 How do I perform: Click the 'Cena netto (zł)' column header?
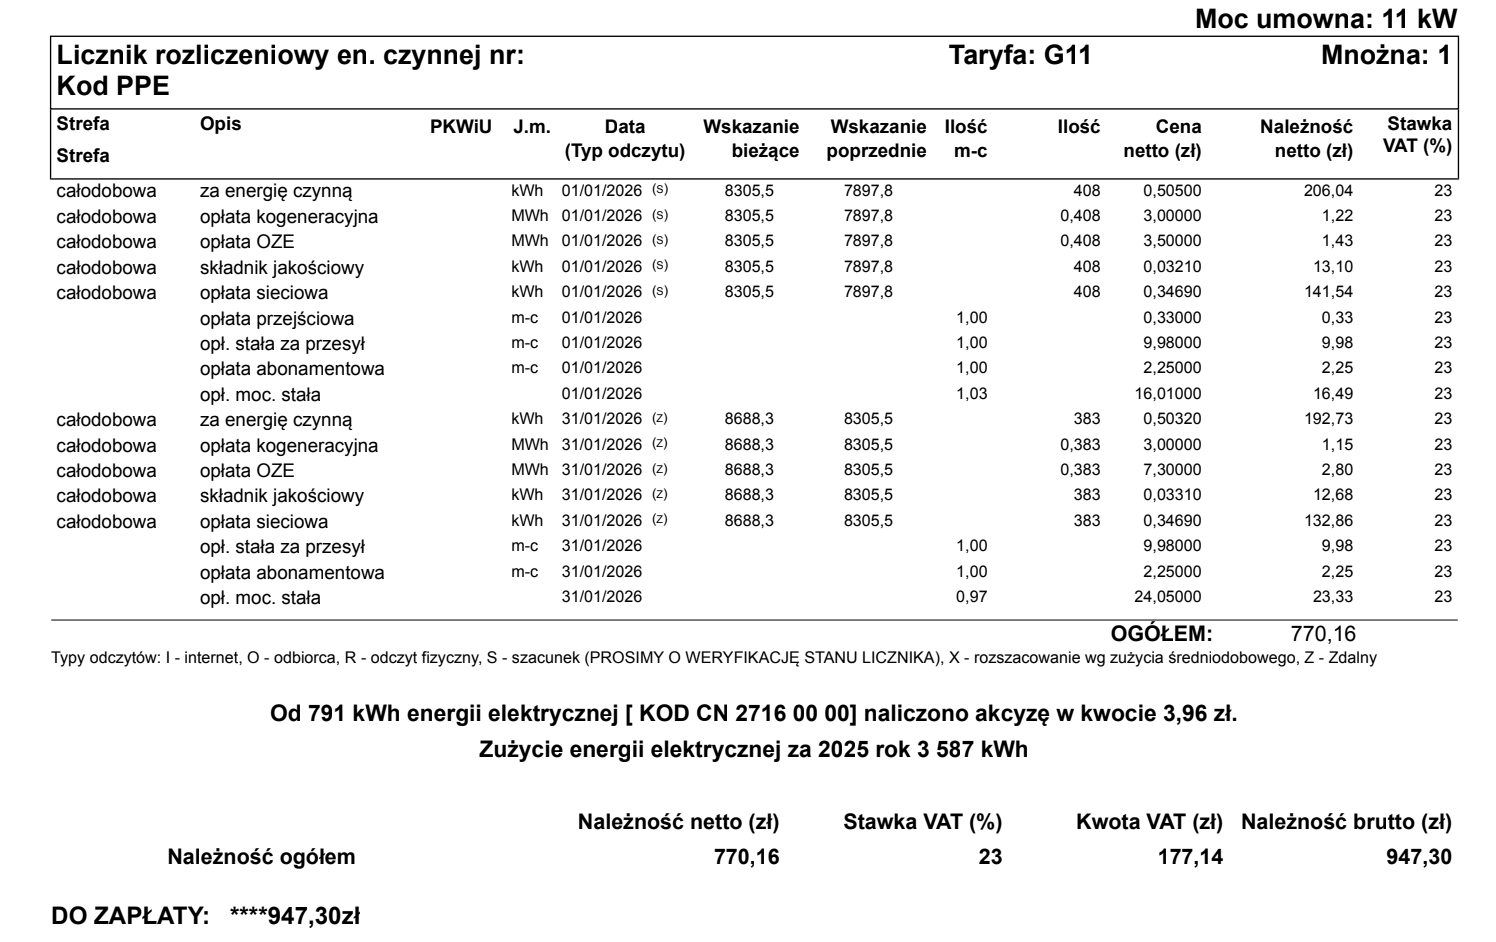click(x=1164, y=139)
